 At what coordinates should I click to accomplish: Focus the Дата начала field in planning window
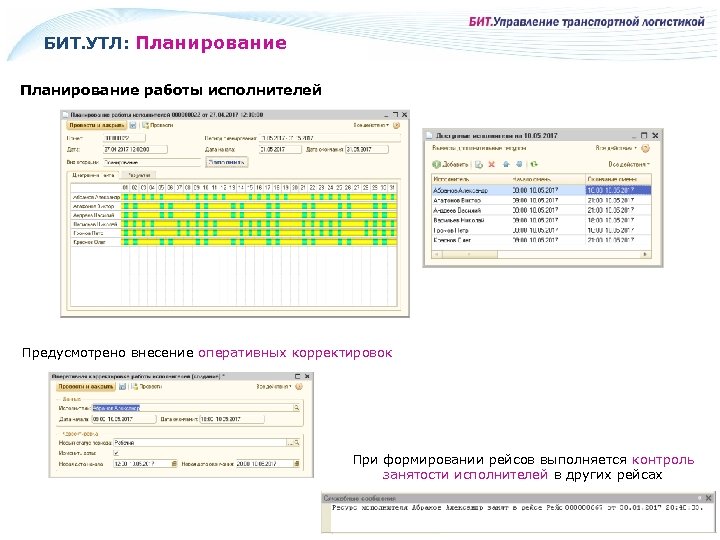pos(280,150)
